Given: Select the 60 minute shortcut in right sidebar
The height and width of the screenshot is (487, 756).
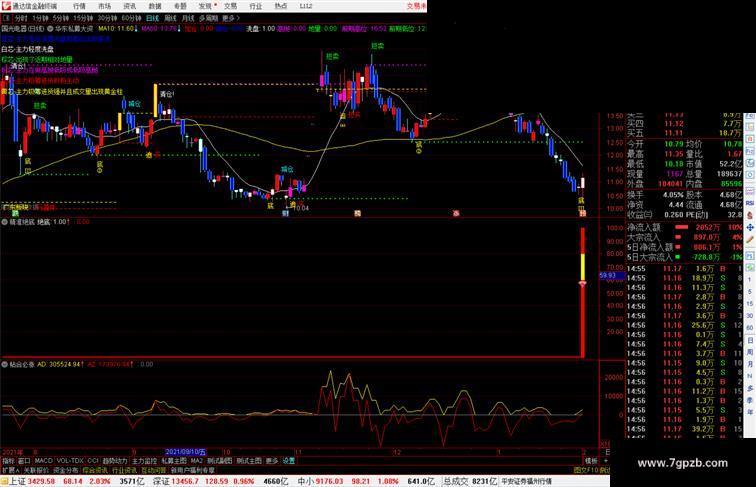Looking at the screenshot, I should coord(750,328).
